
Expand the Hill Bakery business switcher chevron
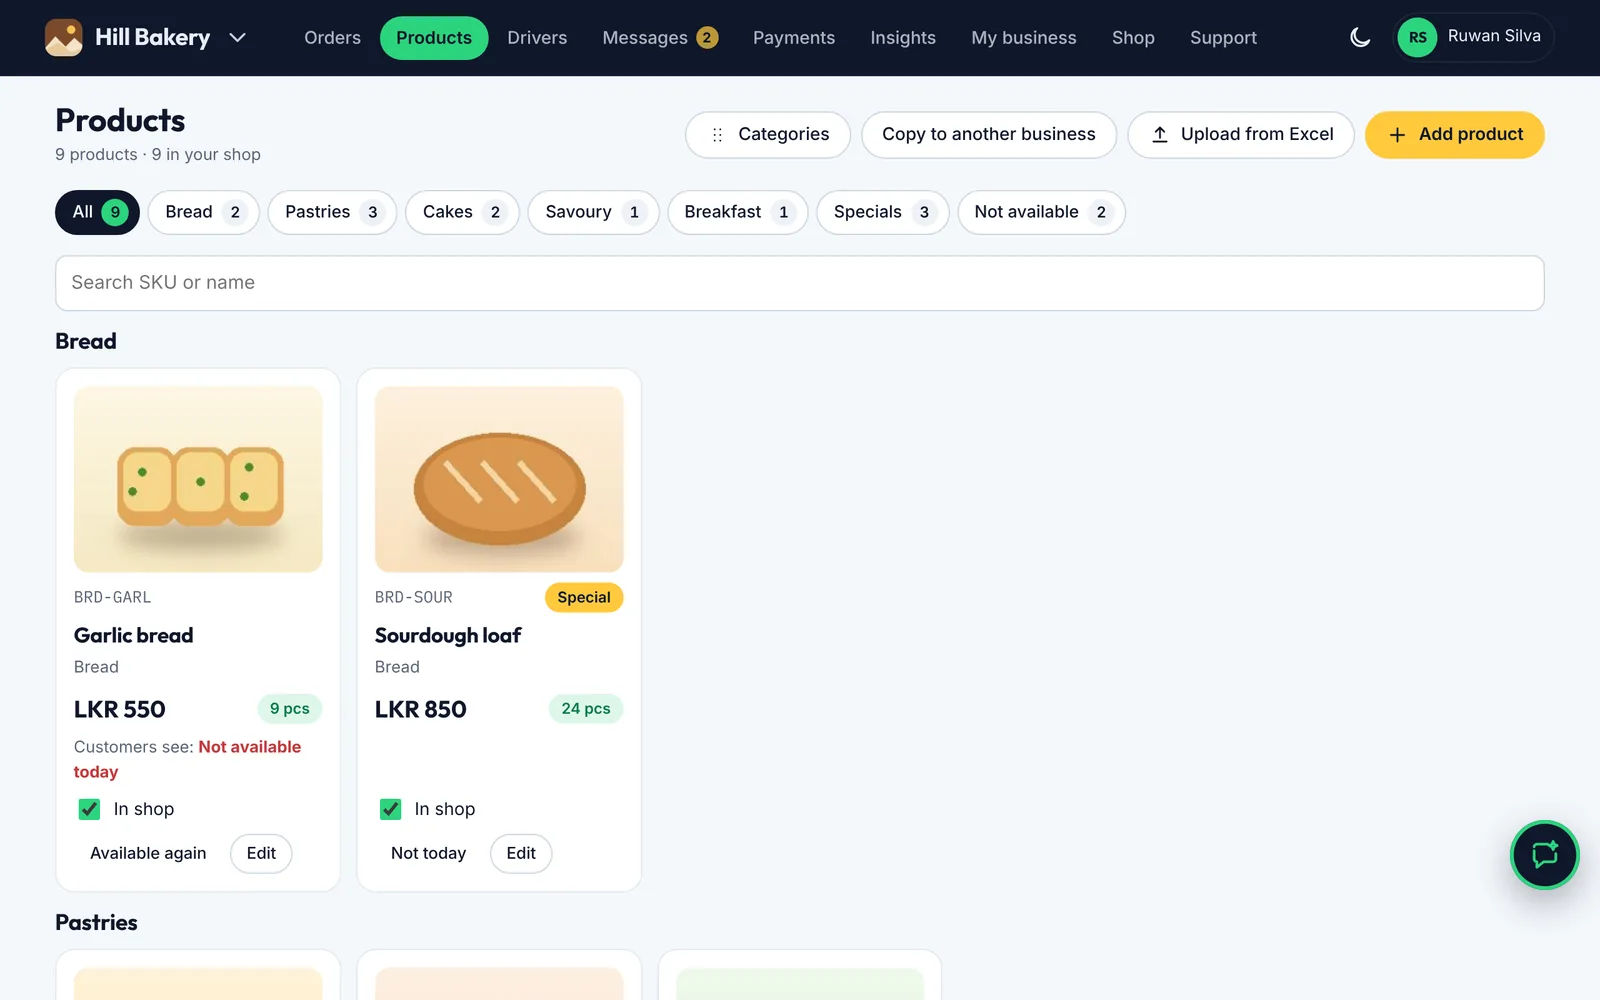[x=237, y=38]
